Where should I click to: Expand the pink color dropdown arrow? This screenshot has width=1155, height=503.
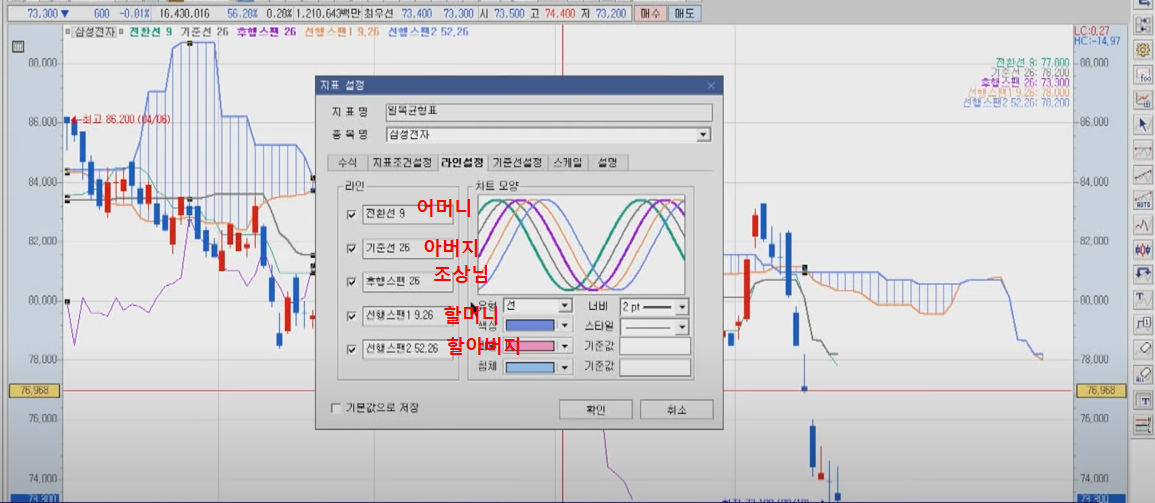tap(565, 346)
